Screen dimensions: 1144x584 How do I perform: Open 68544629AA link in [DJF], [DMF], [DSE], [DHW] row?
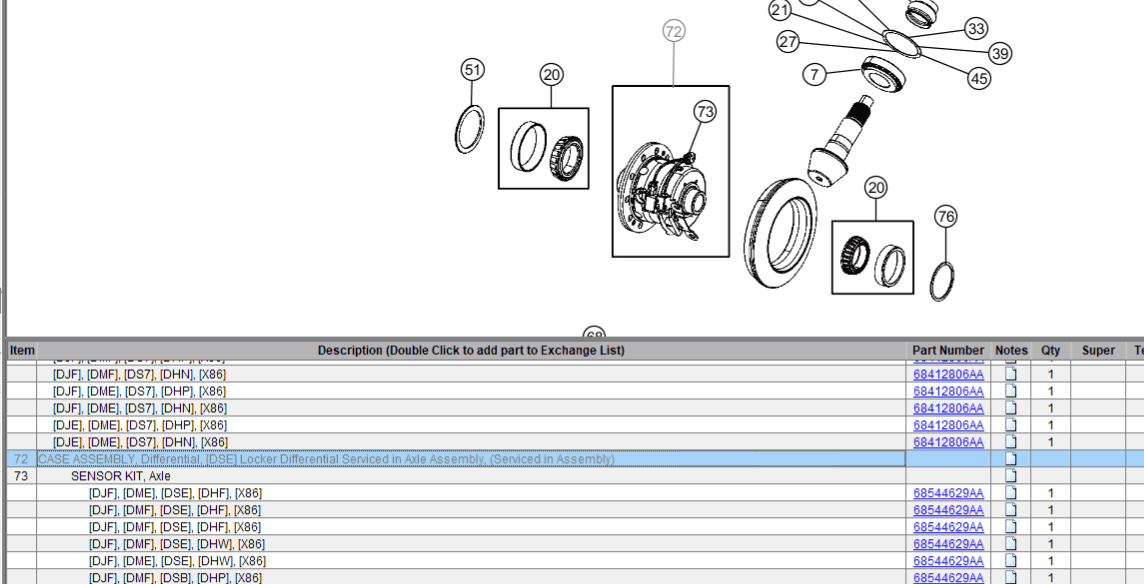[x=948, y=545]
